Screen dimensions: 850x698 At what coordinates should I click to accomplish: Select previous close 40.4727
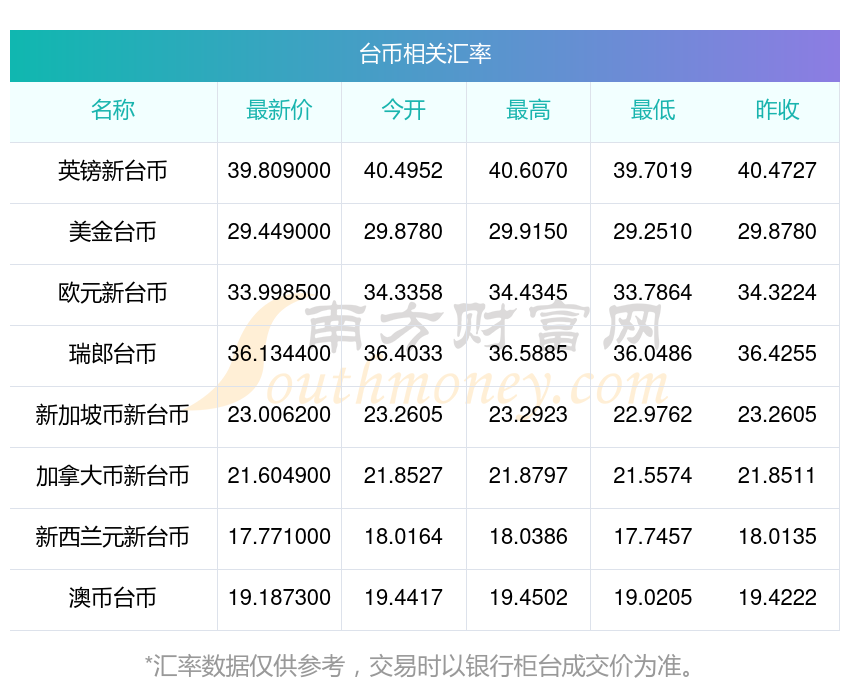[777, 171]
